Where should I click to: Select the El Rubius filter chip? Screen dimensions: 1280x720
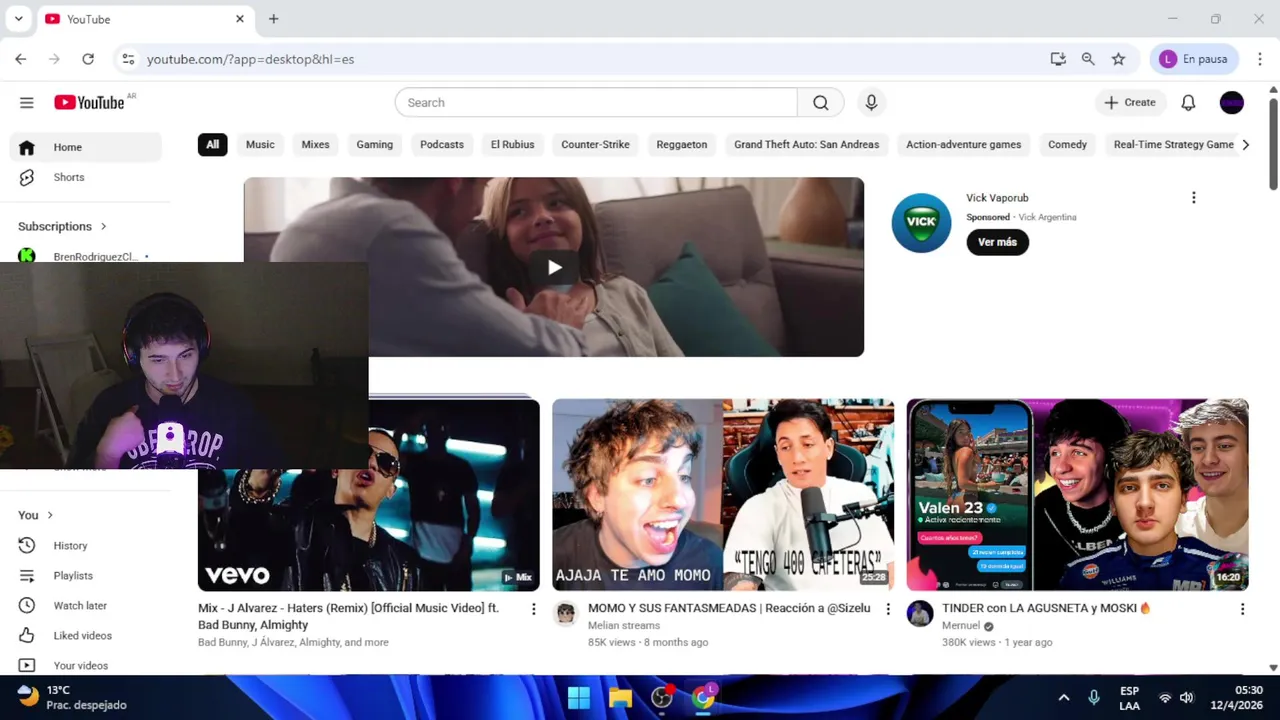[x=512, y=144]
